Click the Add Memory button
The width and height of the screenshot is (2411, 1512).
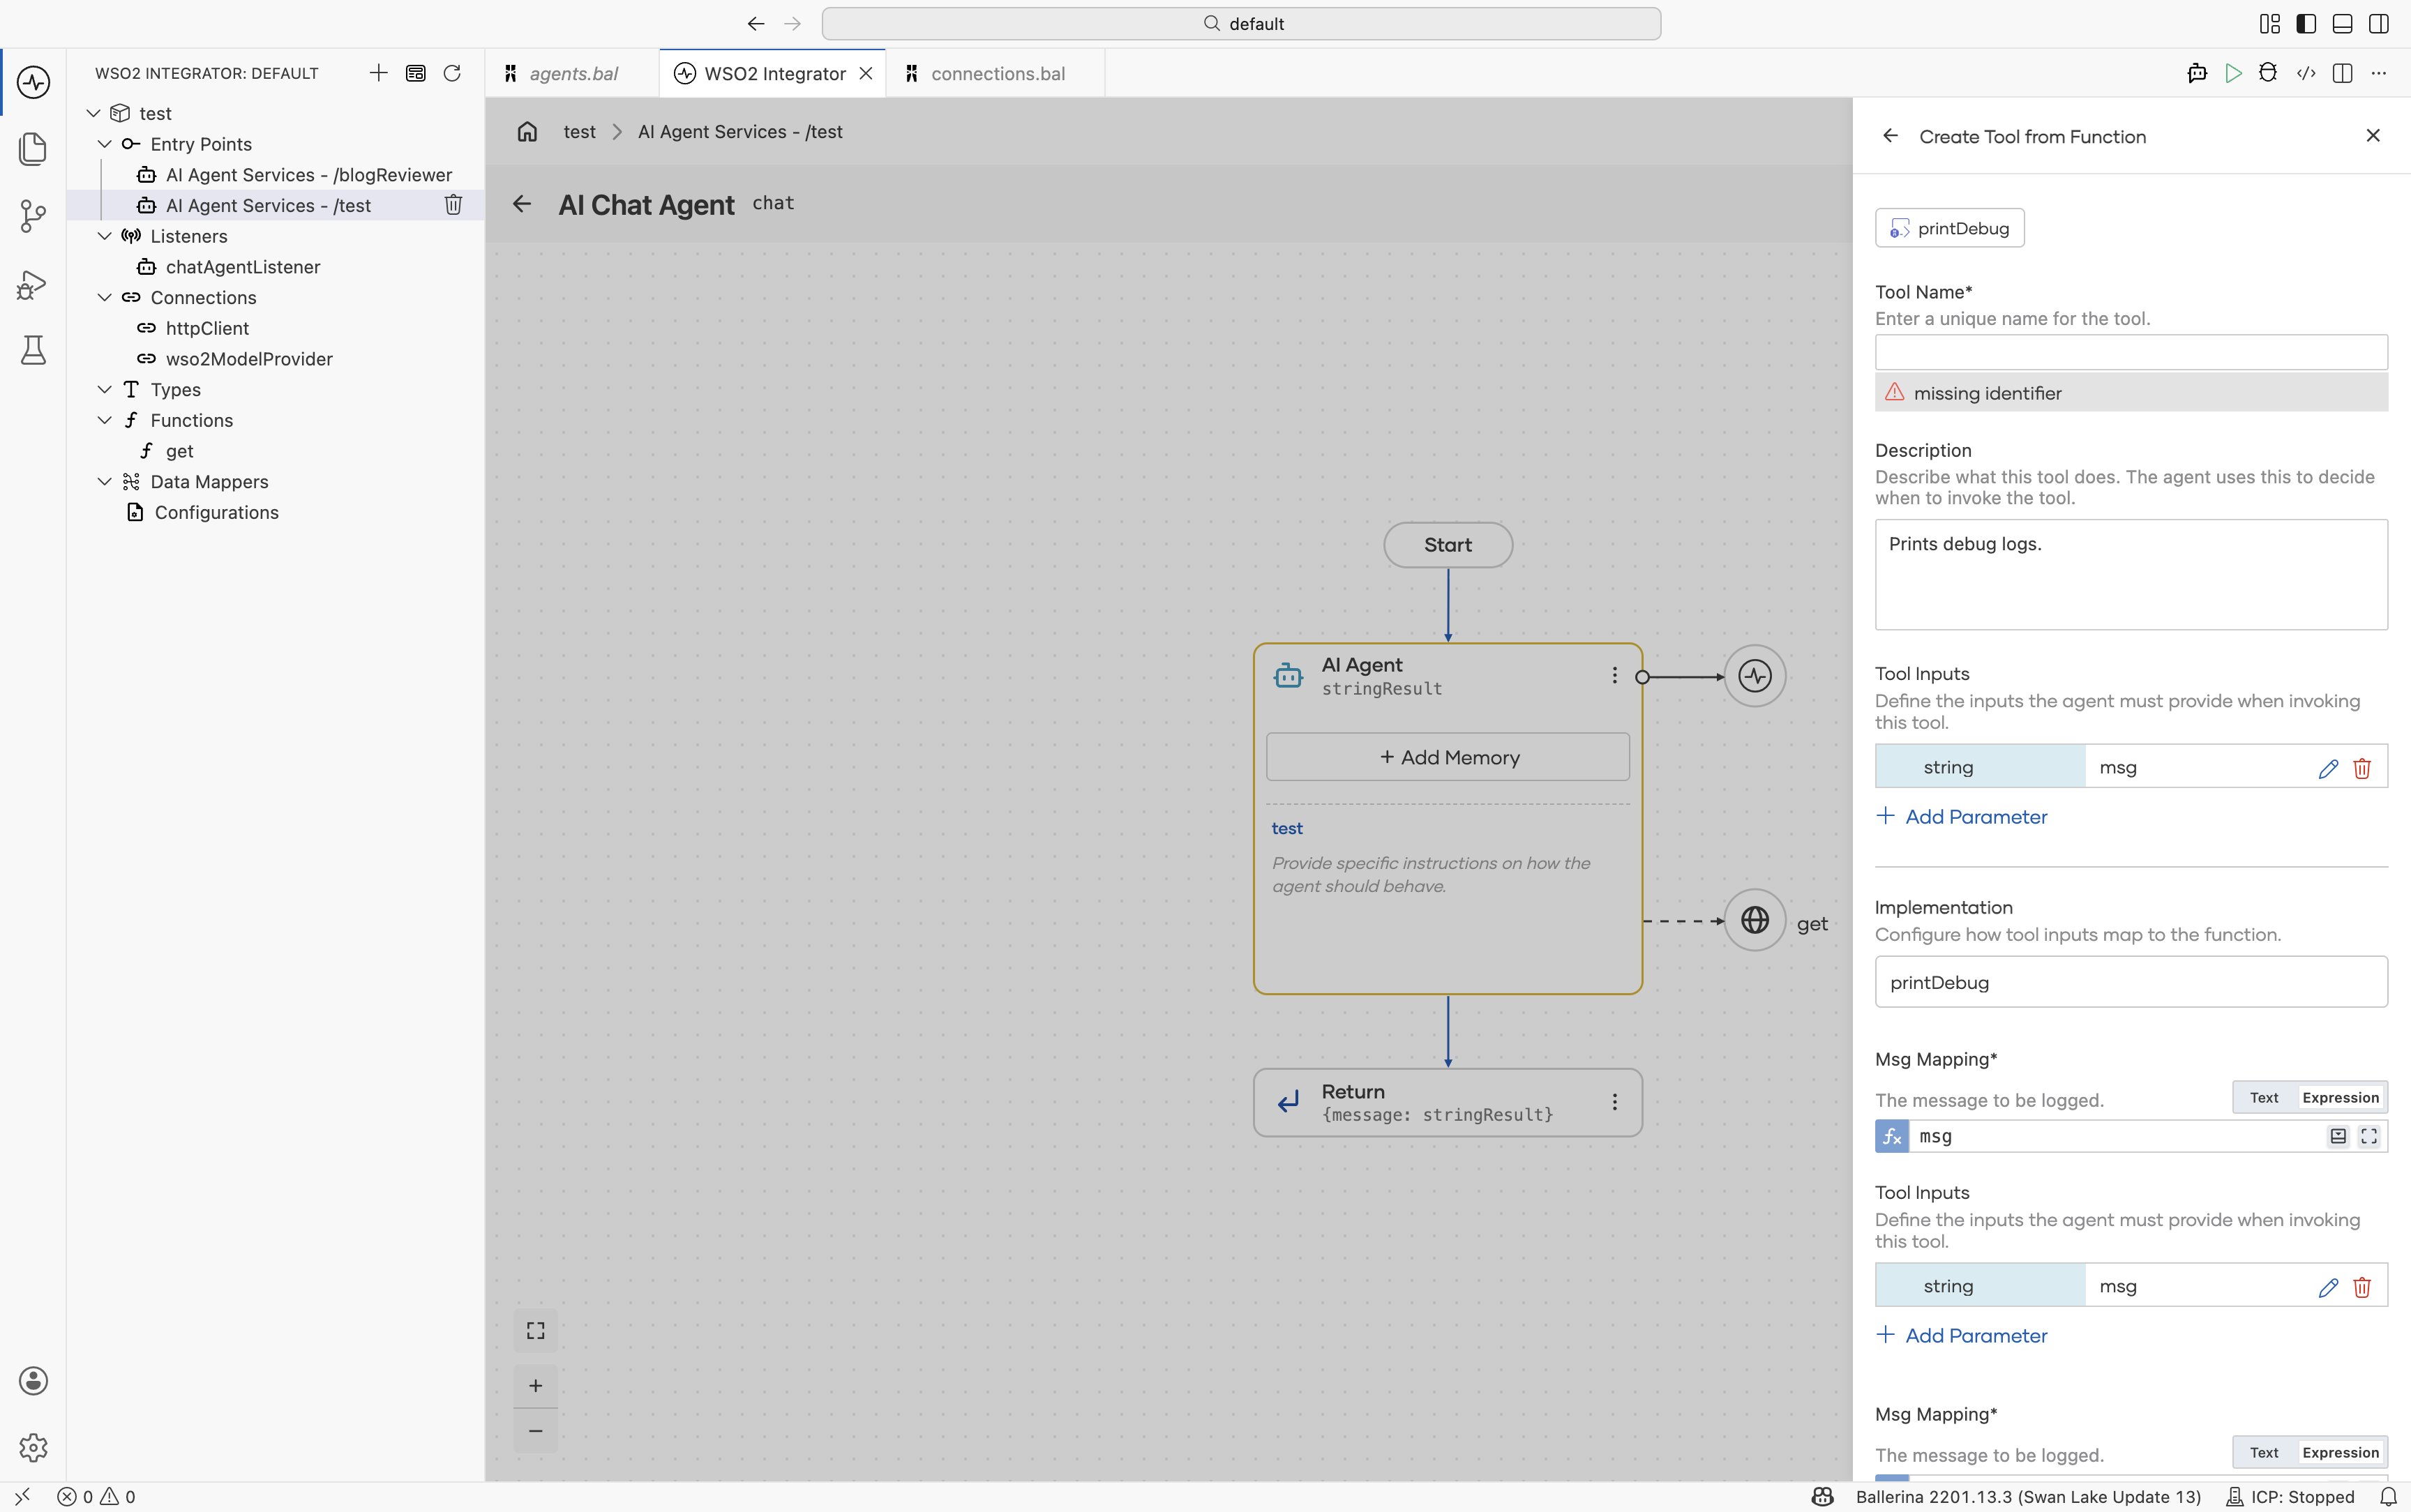(x=1448, y=757)
